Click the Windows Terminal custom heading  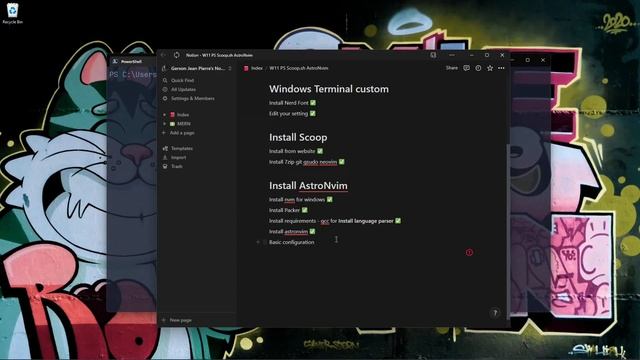click(x=329, y=89)
